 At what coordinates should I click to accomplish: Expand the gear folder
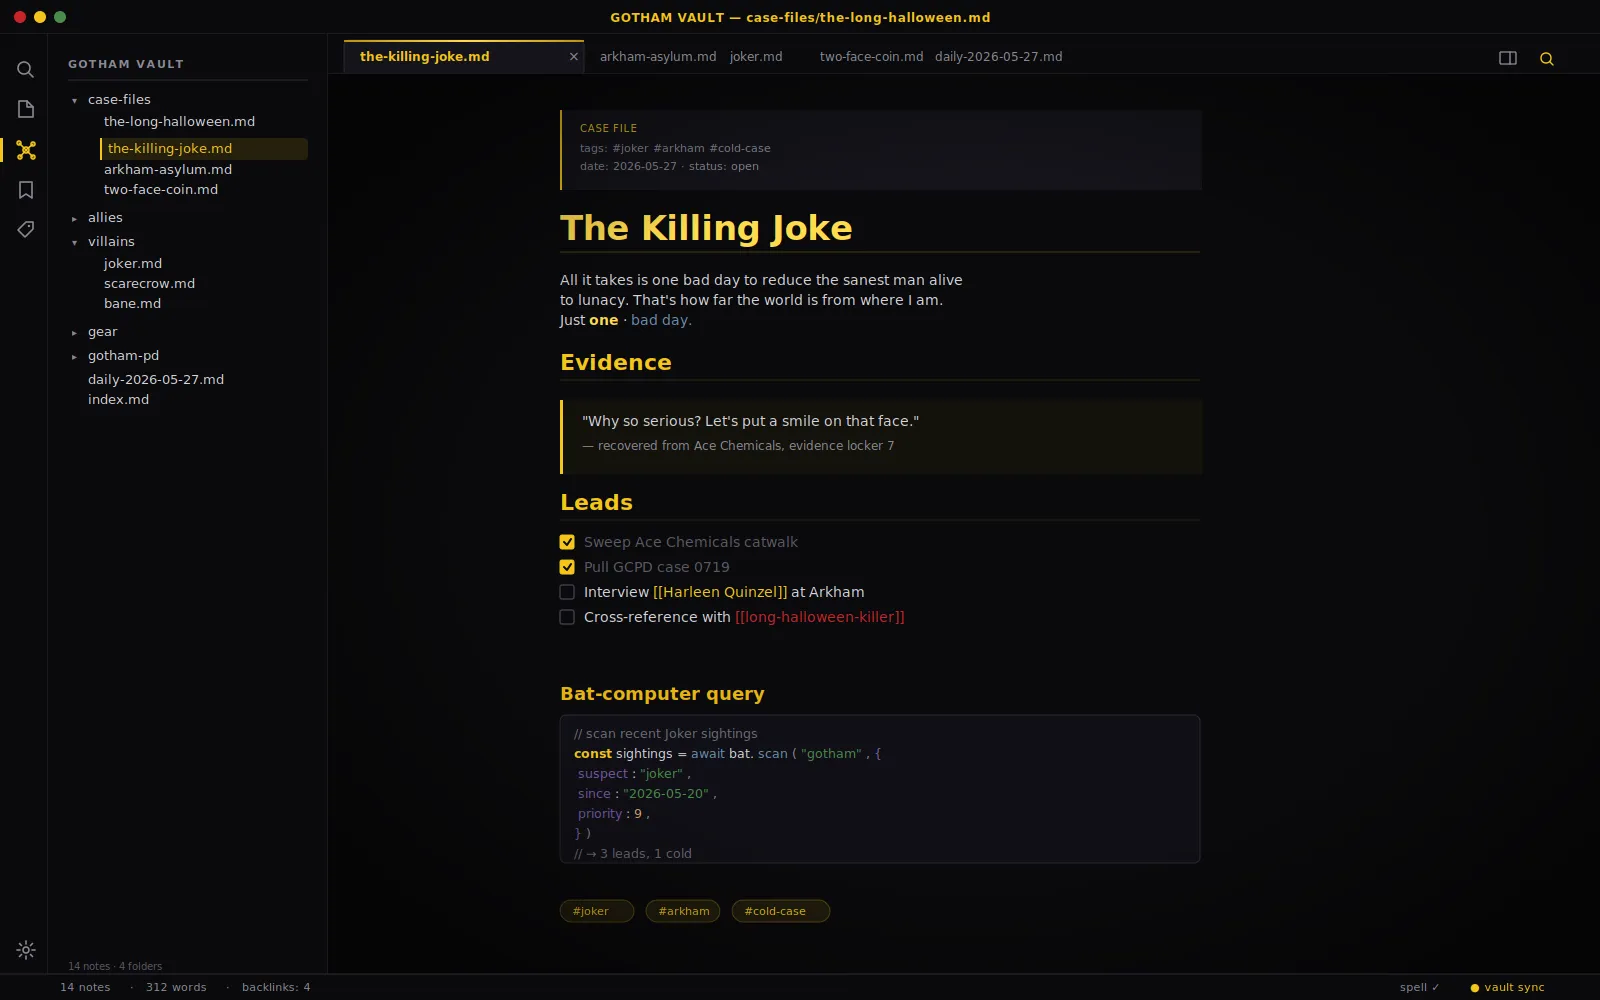pos(74,332)
